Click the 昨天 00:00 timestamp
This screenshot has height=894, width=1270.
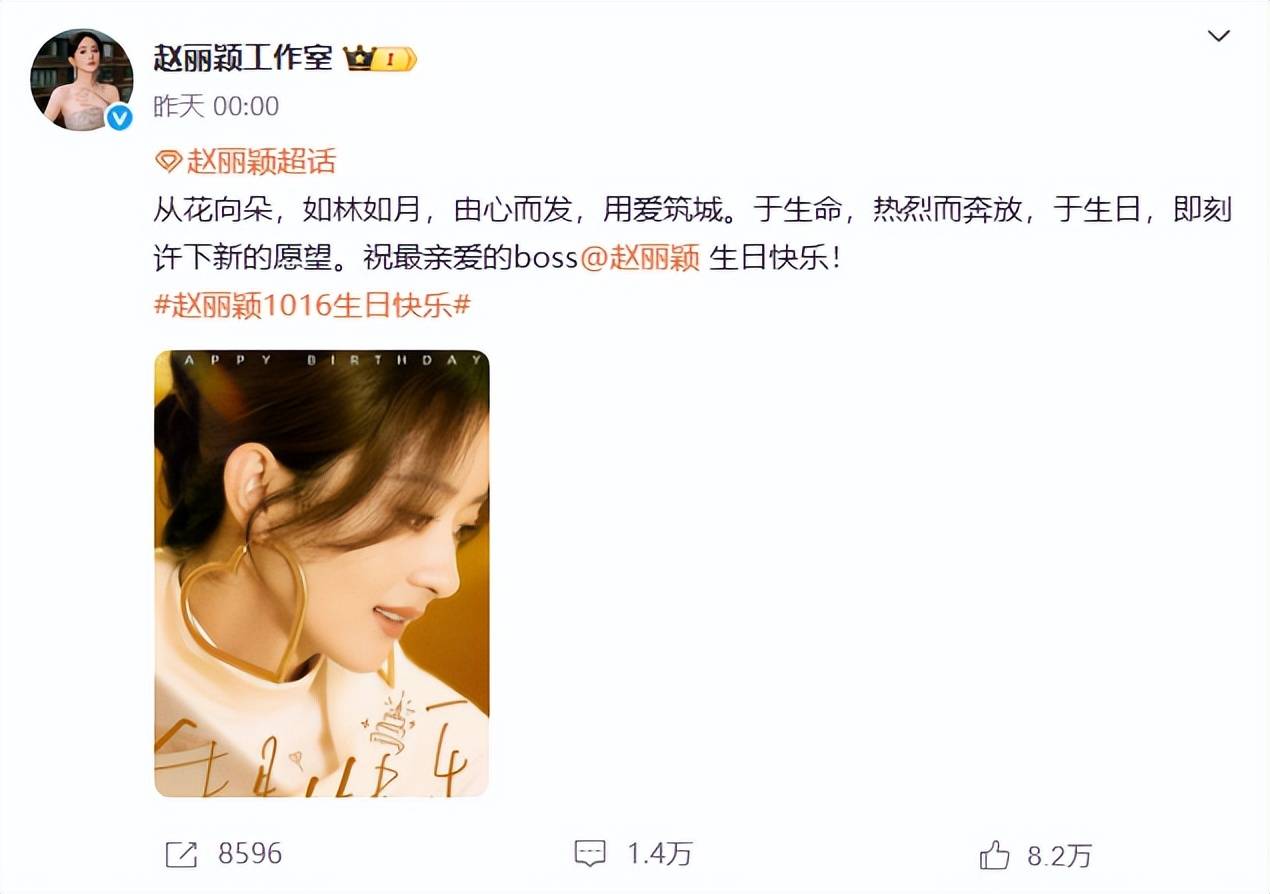click(x=216, y=106)
